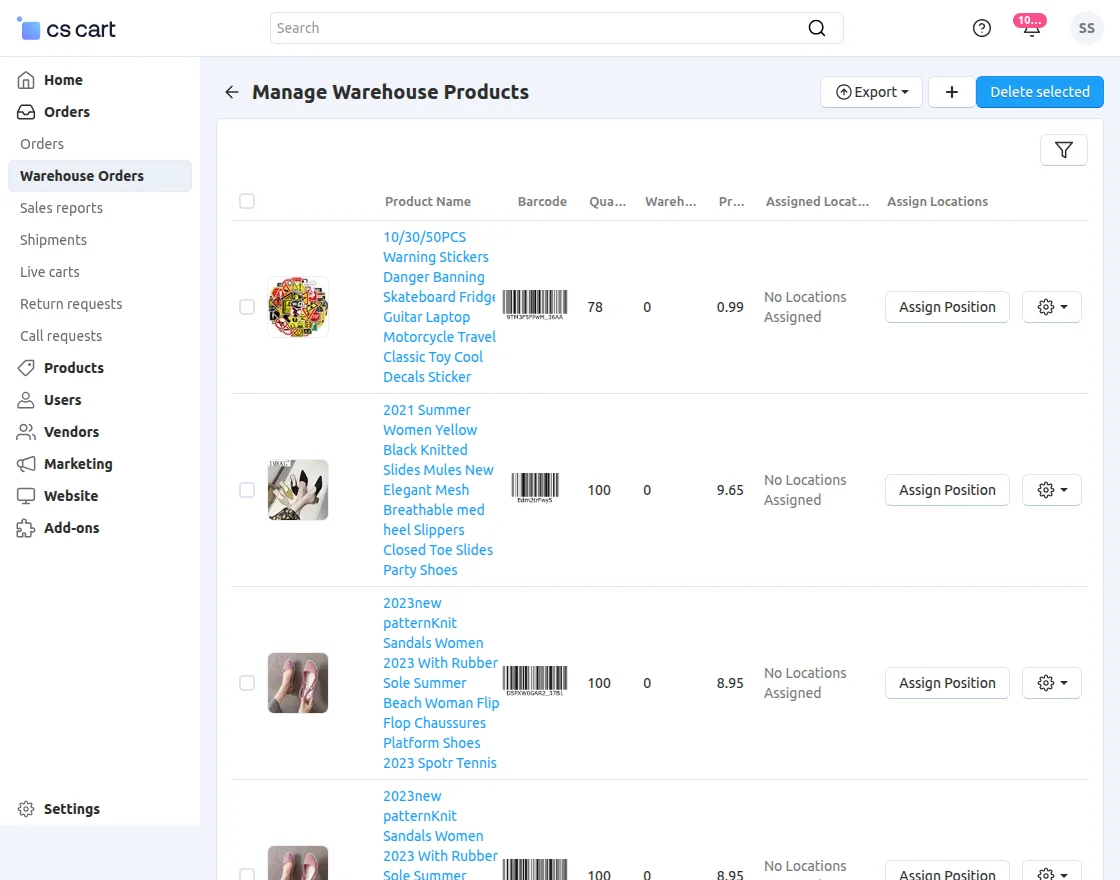This screenshot has width=1120, height=880.
Task: Select the 2021 Summer Women slippers checkbox
Action: coord(247,490)
